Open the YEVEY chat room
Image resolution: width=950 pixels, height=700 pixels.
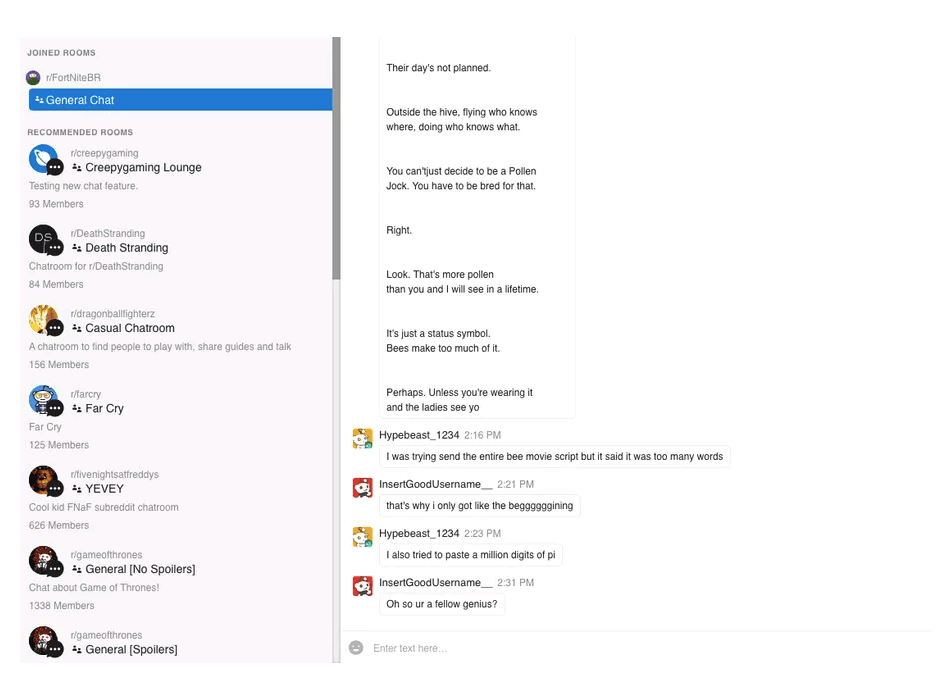coord(104,488)
